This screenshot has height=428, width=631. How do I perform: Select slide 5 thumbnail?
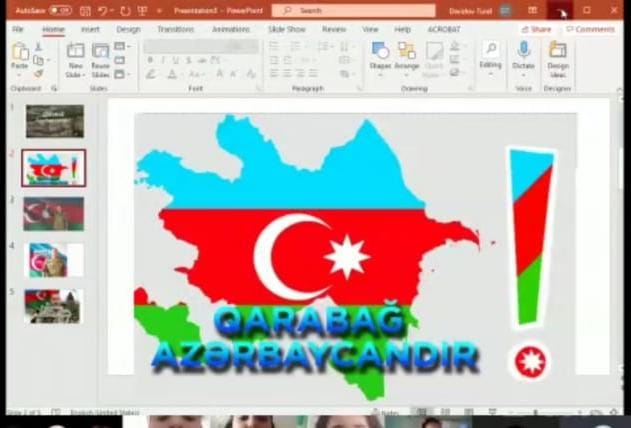pos(54,306)
